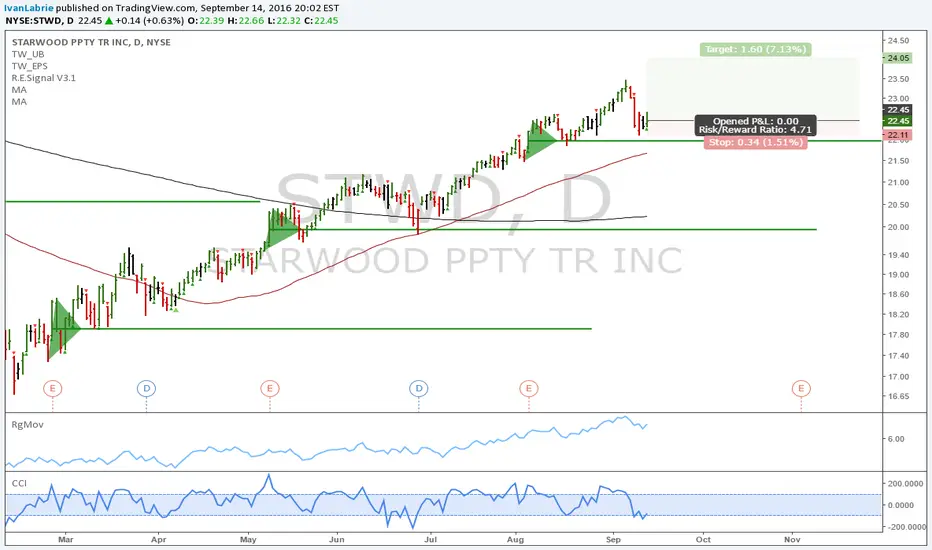Image resolution: width=932 pixels, height=550 pixels.
Task: Click the L:22.32 low value in header
Action: click(x=284, y=21)
